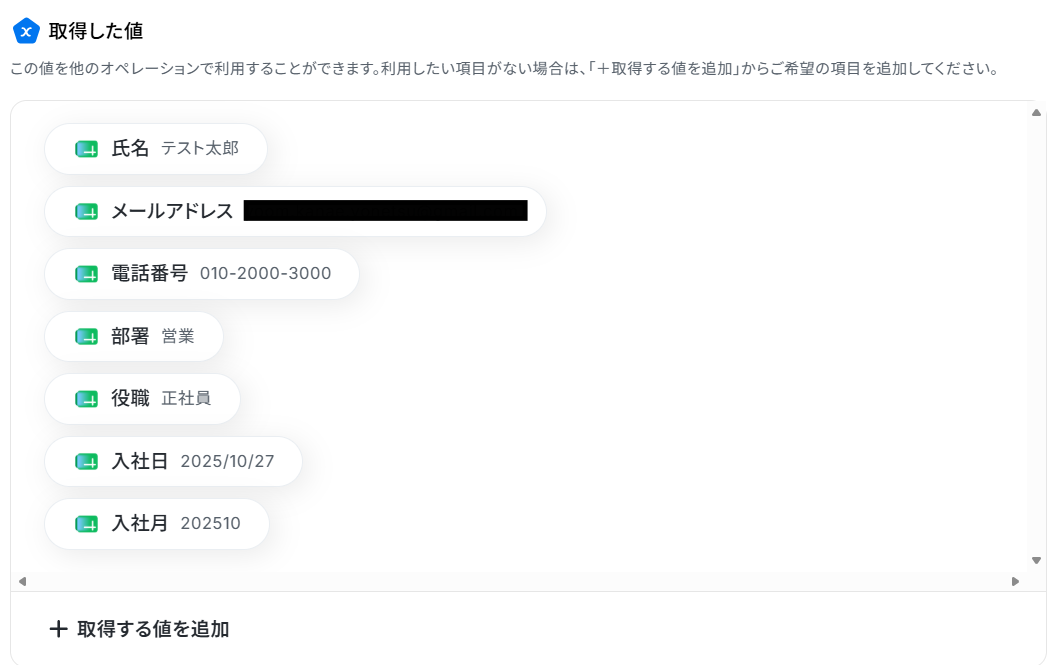The height and width of the screenshot is (665, 1047).
Task: Select the 電話番号 010-2000-3000 chip
Action: (x=202, y=274)
